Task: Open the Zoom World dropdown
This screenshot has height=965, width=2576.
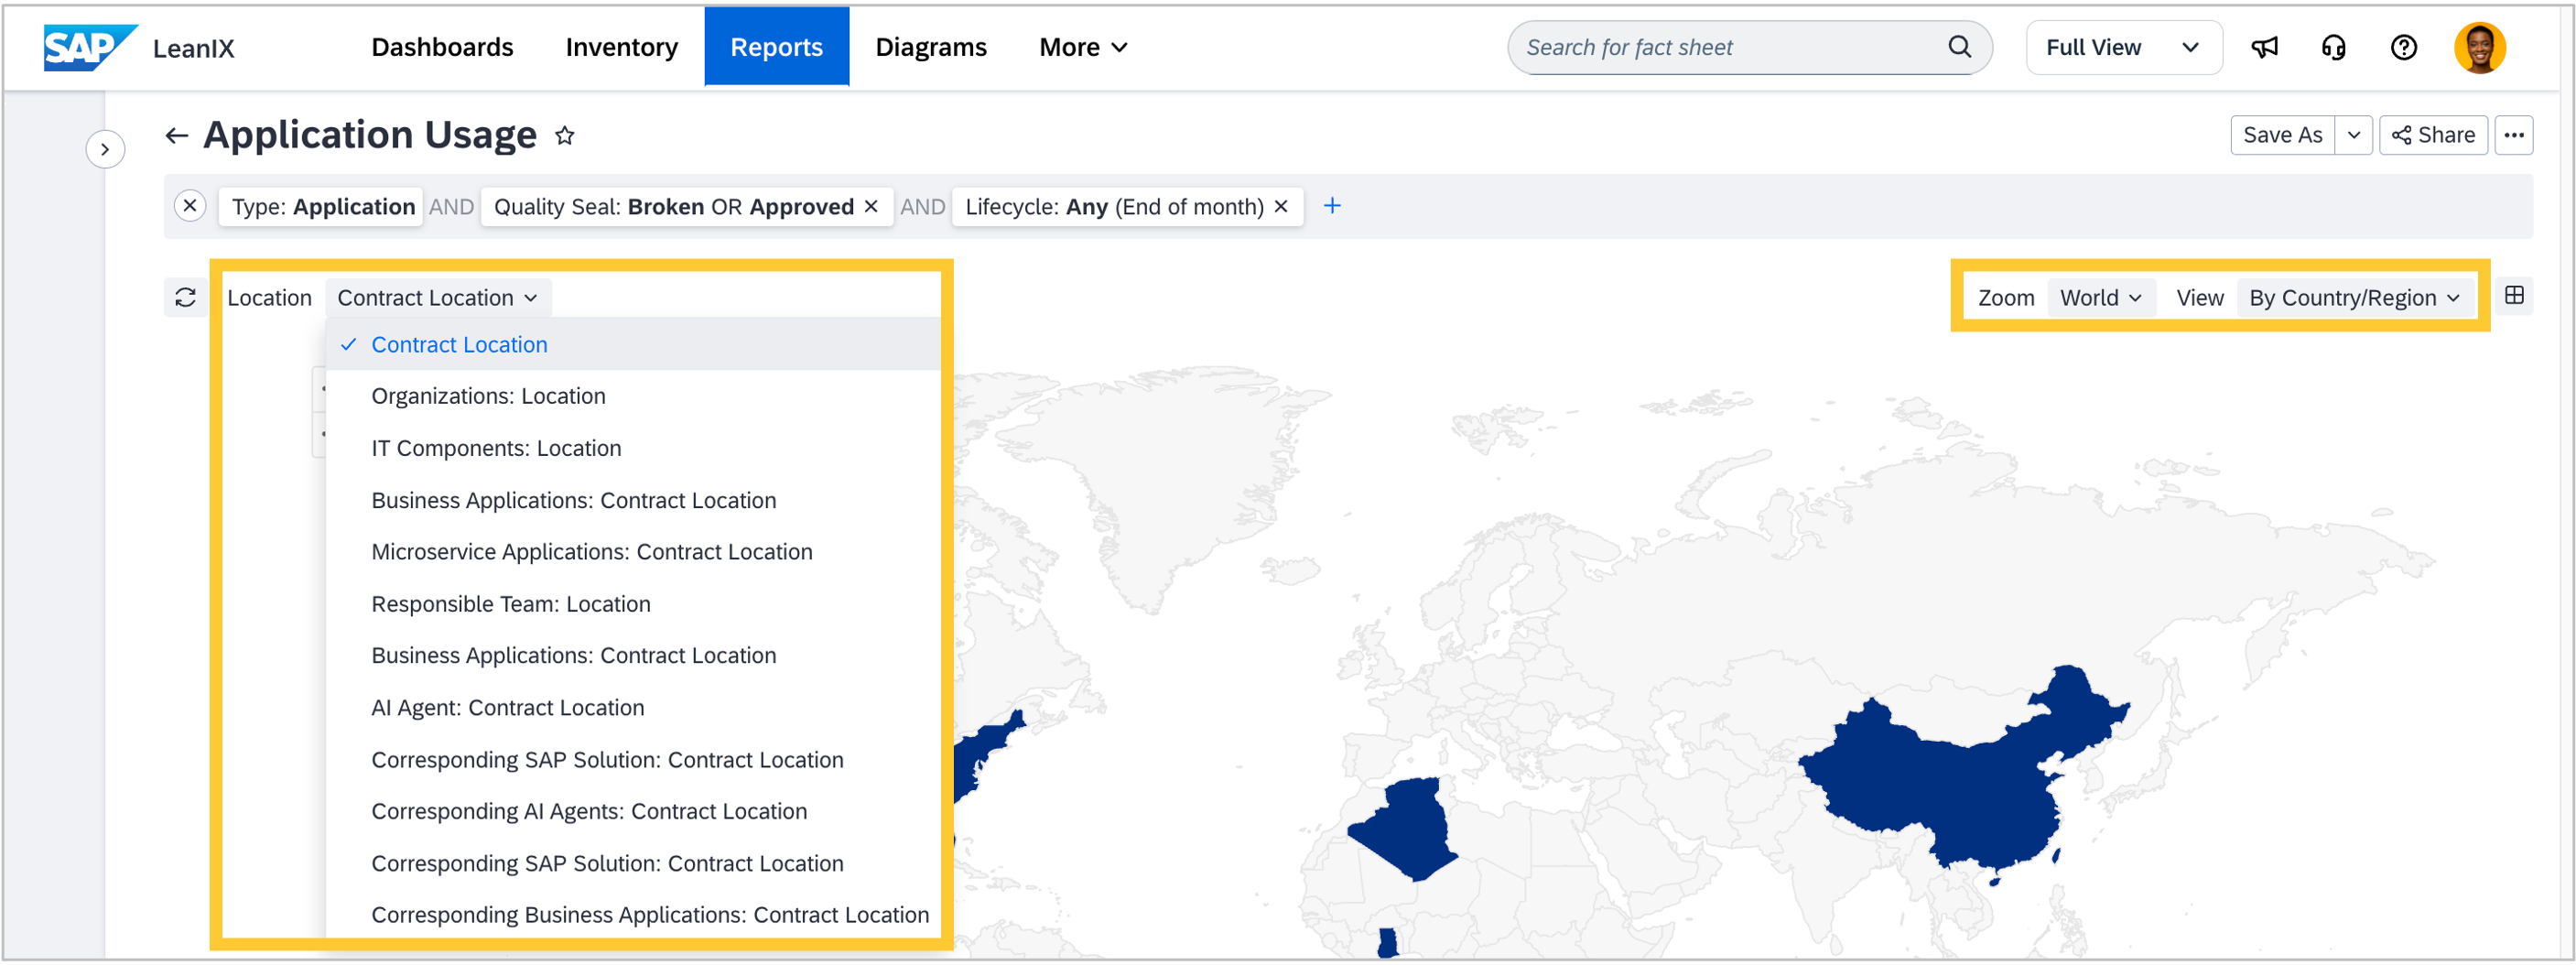Action: 2100,298
